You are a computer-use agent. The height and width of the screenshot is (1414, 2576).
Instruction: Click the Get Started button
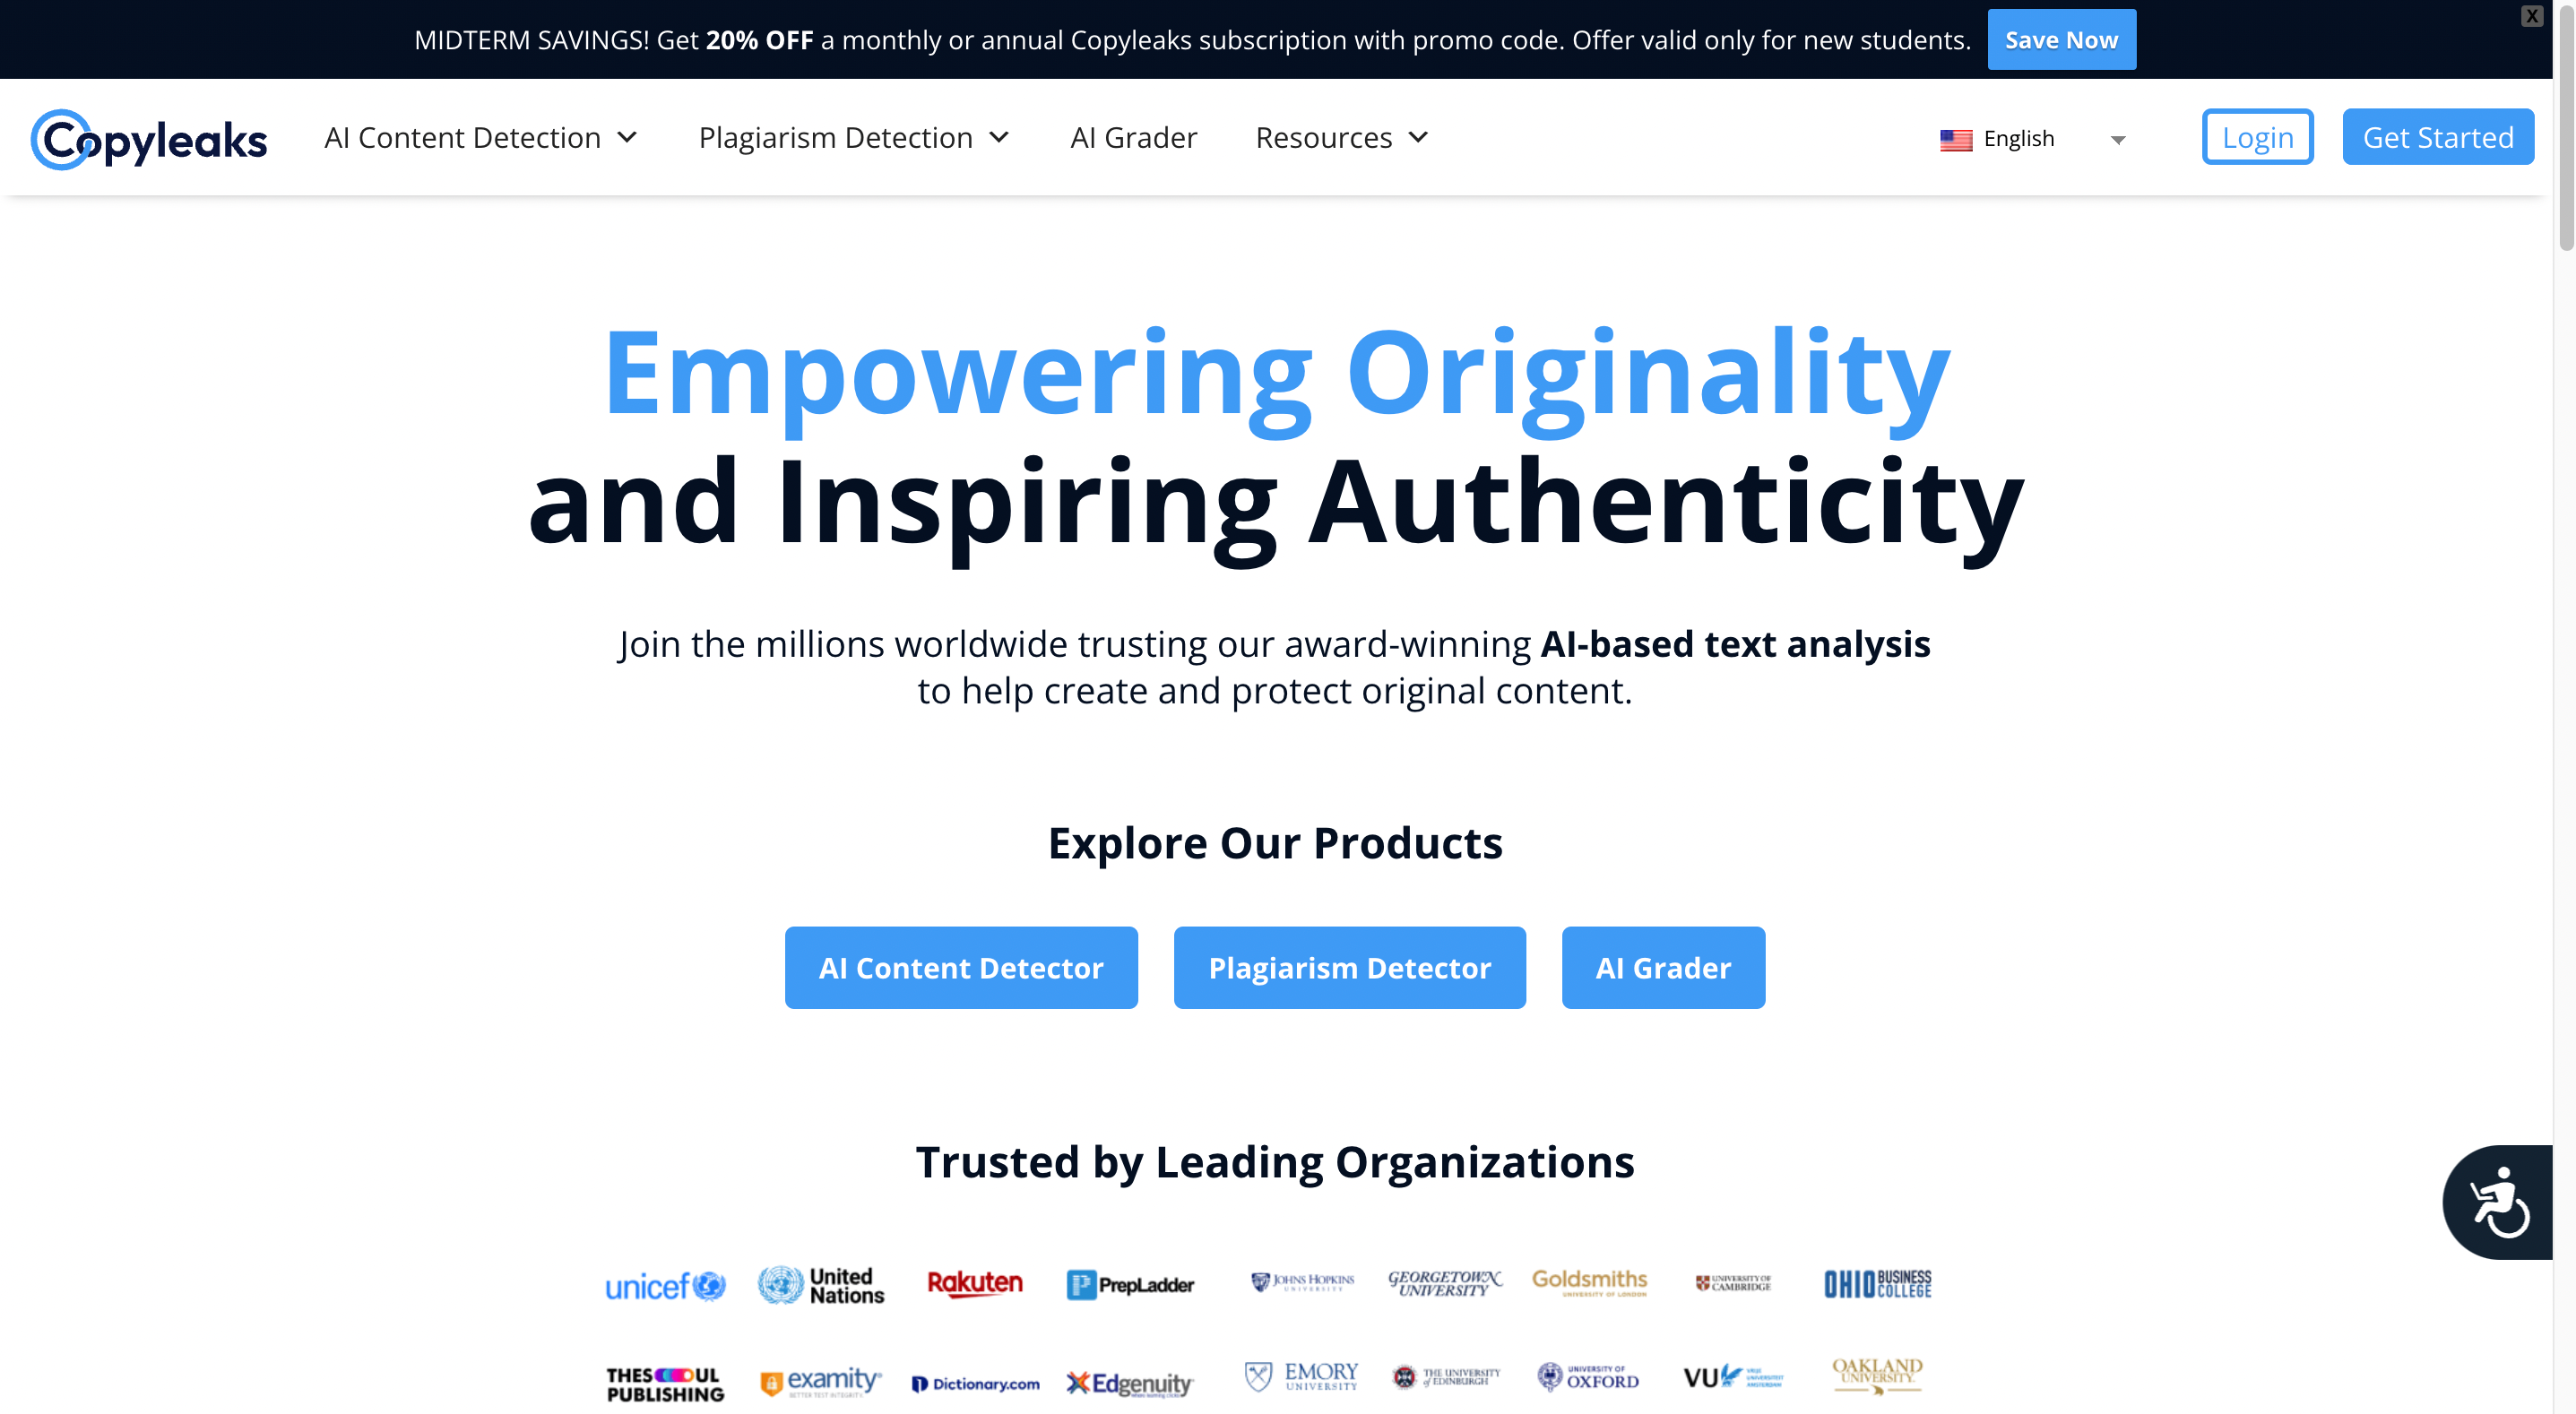pyautogui.click(x=2438, y=136)
